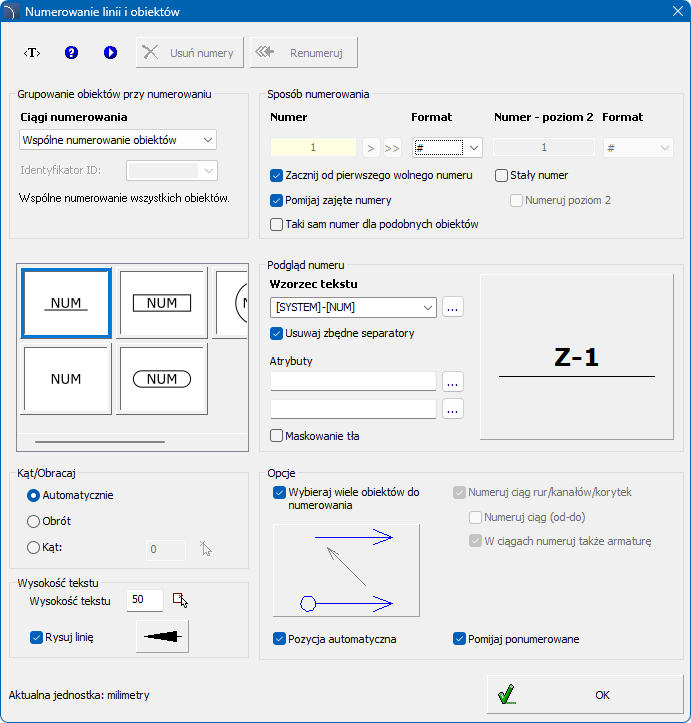Click single arrow next number button

[371, 148]
